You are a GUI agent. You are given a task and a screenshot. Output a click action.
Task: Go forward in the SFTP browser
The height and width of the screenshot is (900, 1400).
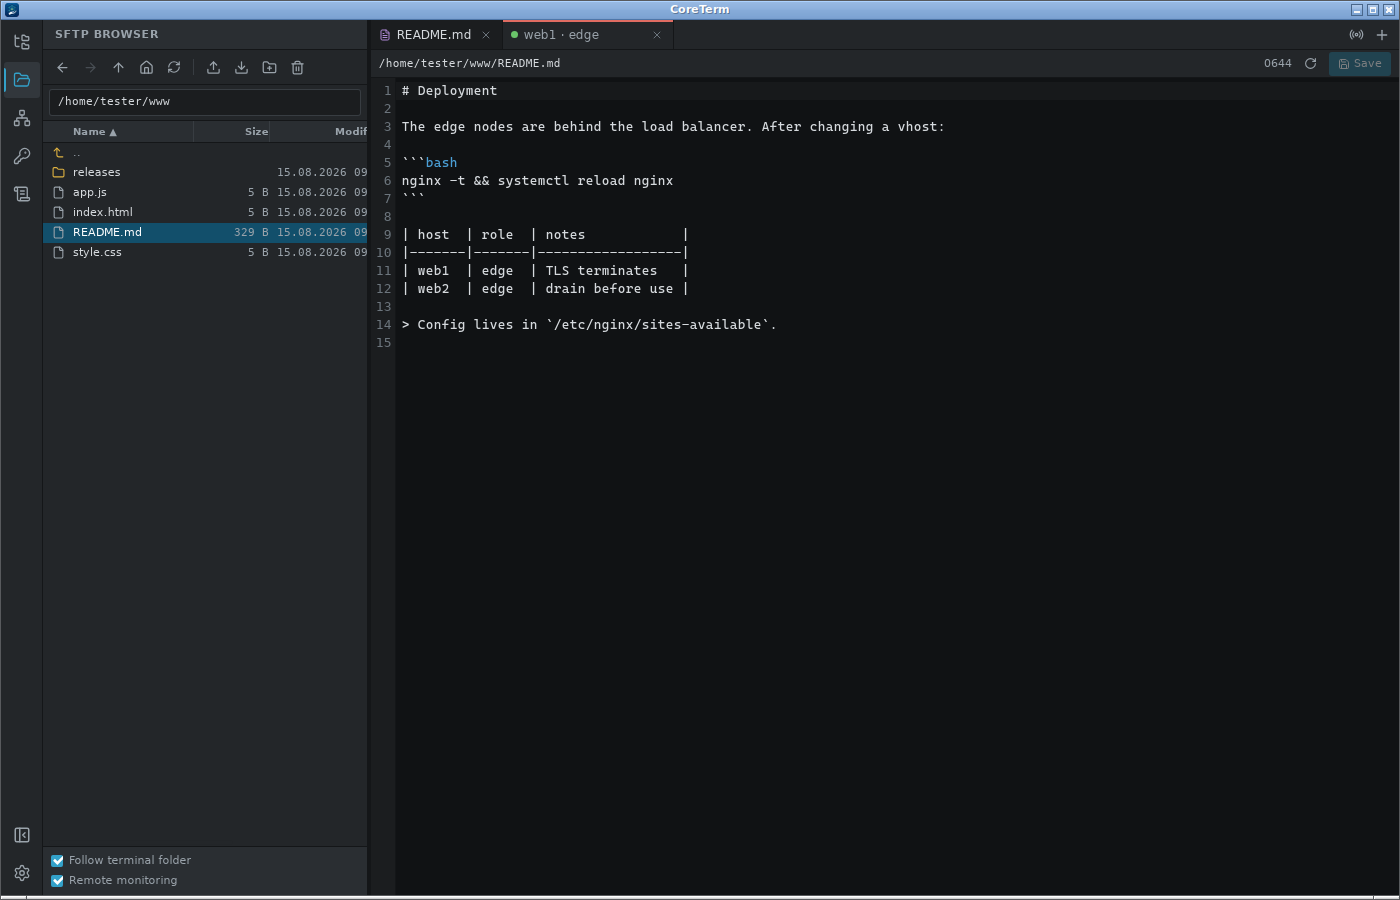pos(90,68)
